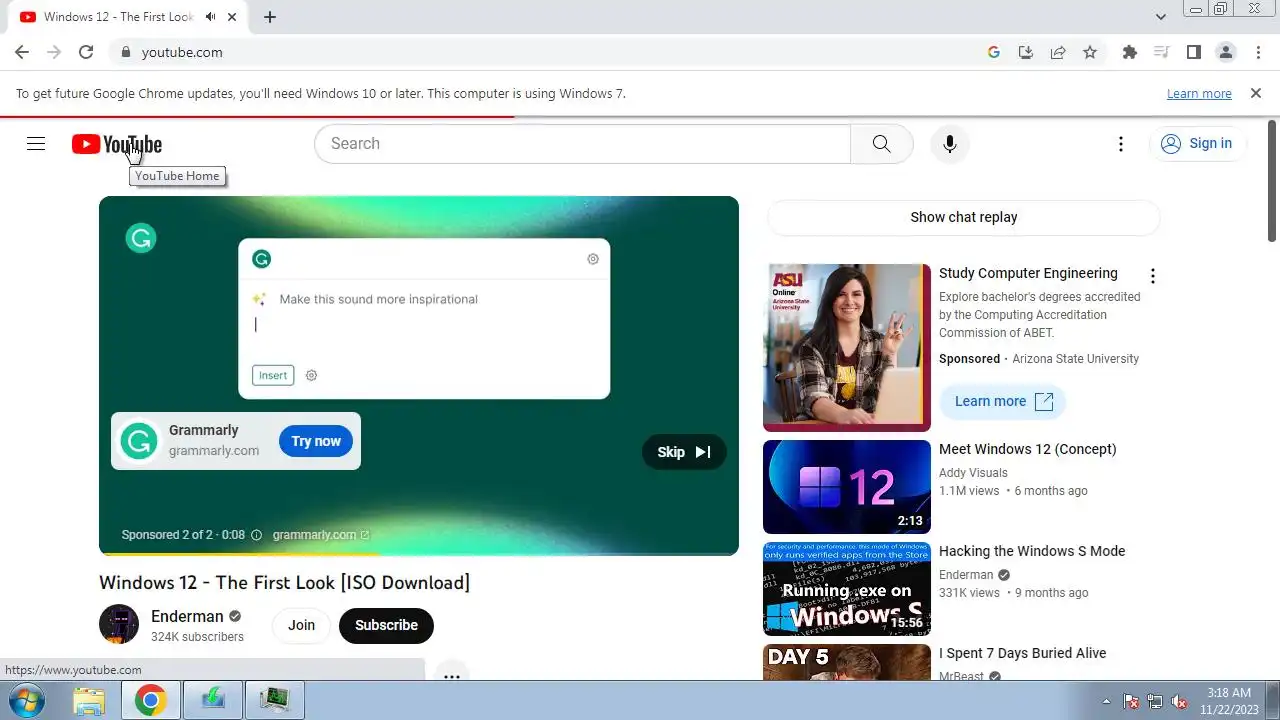Viewport: 1280px width, 720px height.
Task: View site information lock icon
Action: [x=125, y=52]
